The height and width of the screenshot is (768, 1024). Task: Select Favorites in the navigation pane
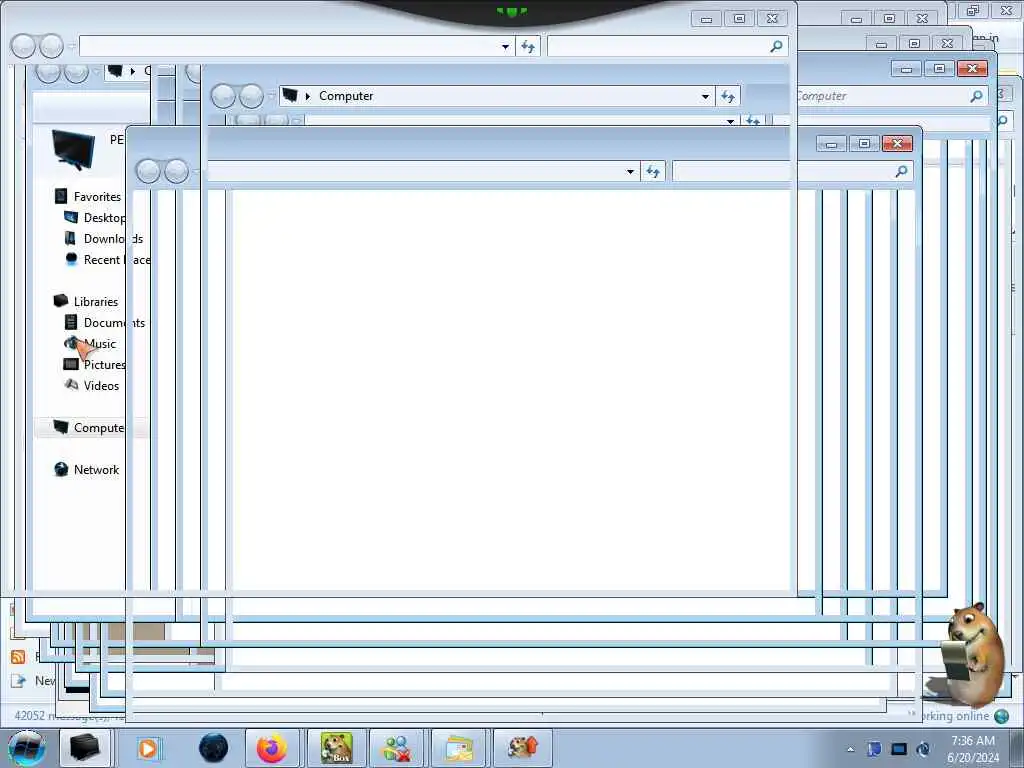88,197
